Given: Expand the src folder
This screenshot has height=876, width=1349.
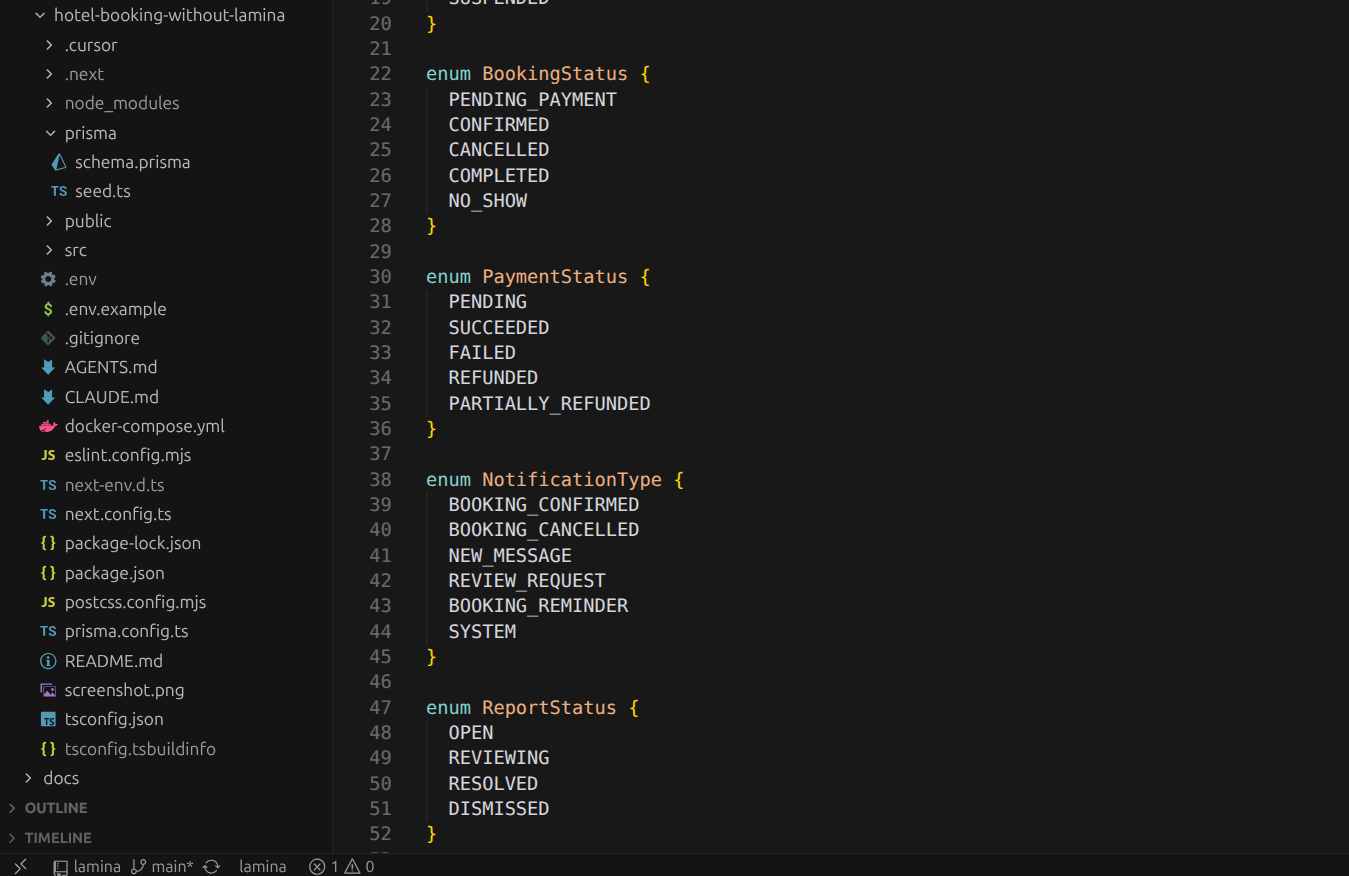Looking at the screenshot, I should 50,250.
